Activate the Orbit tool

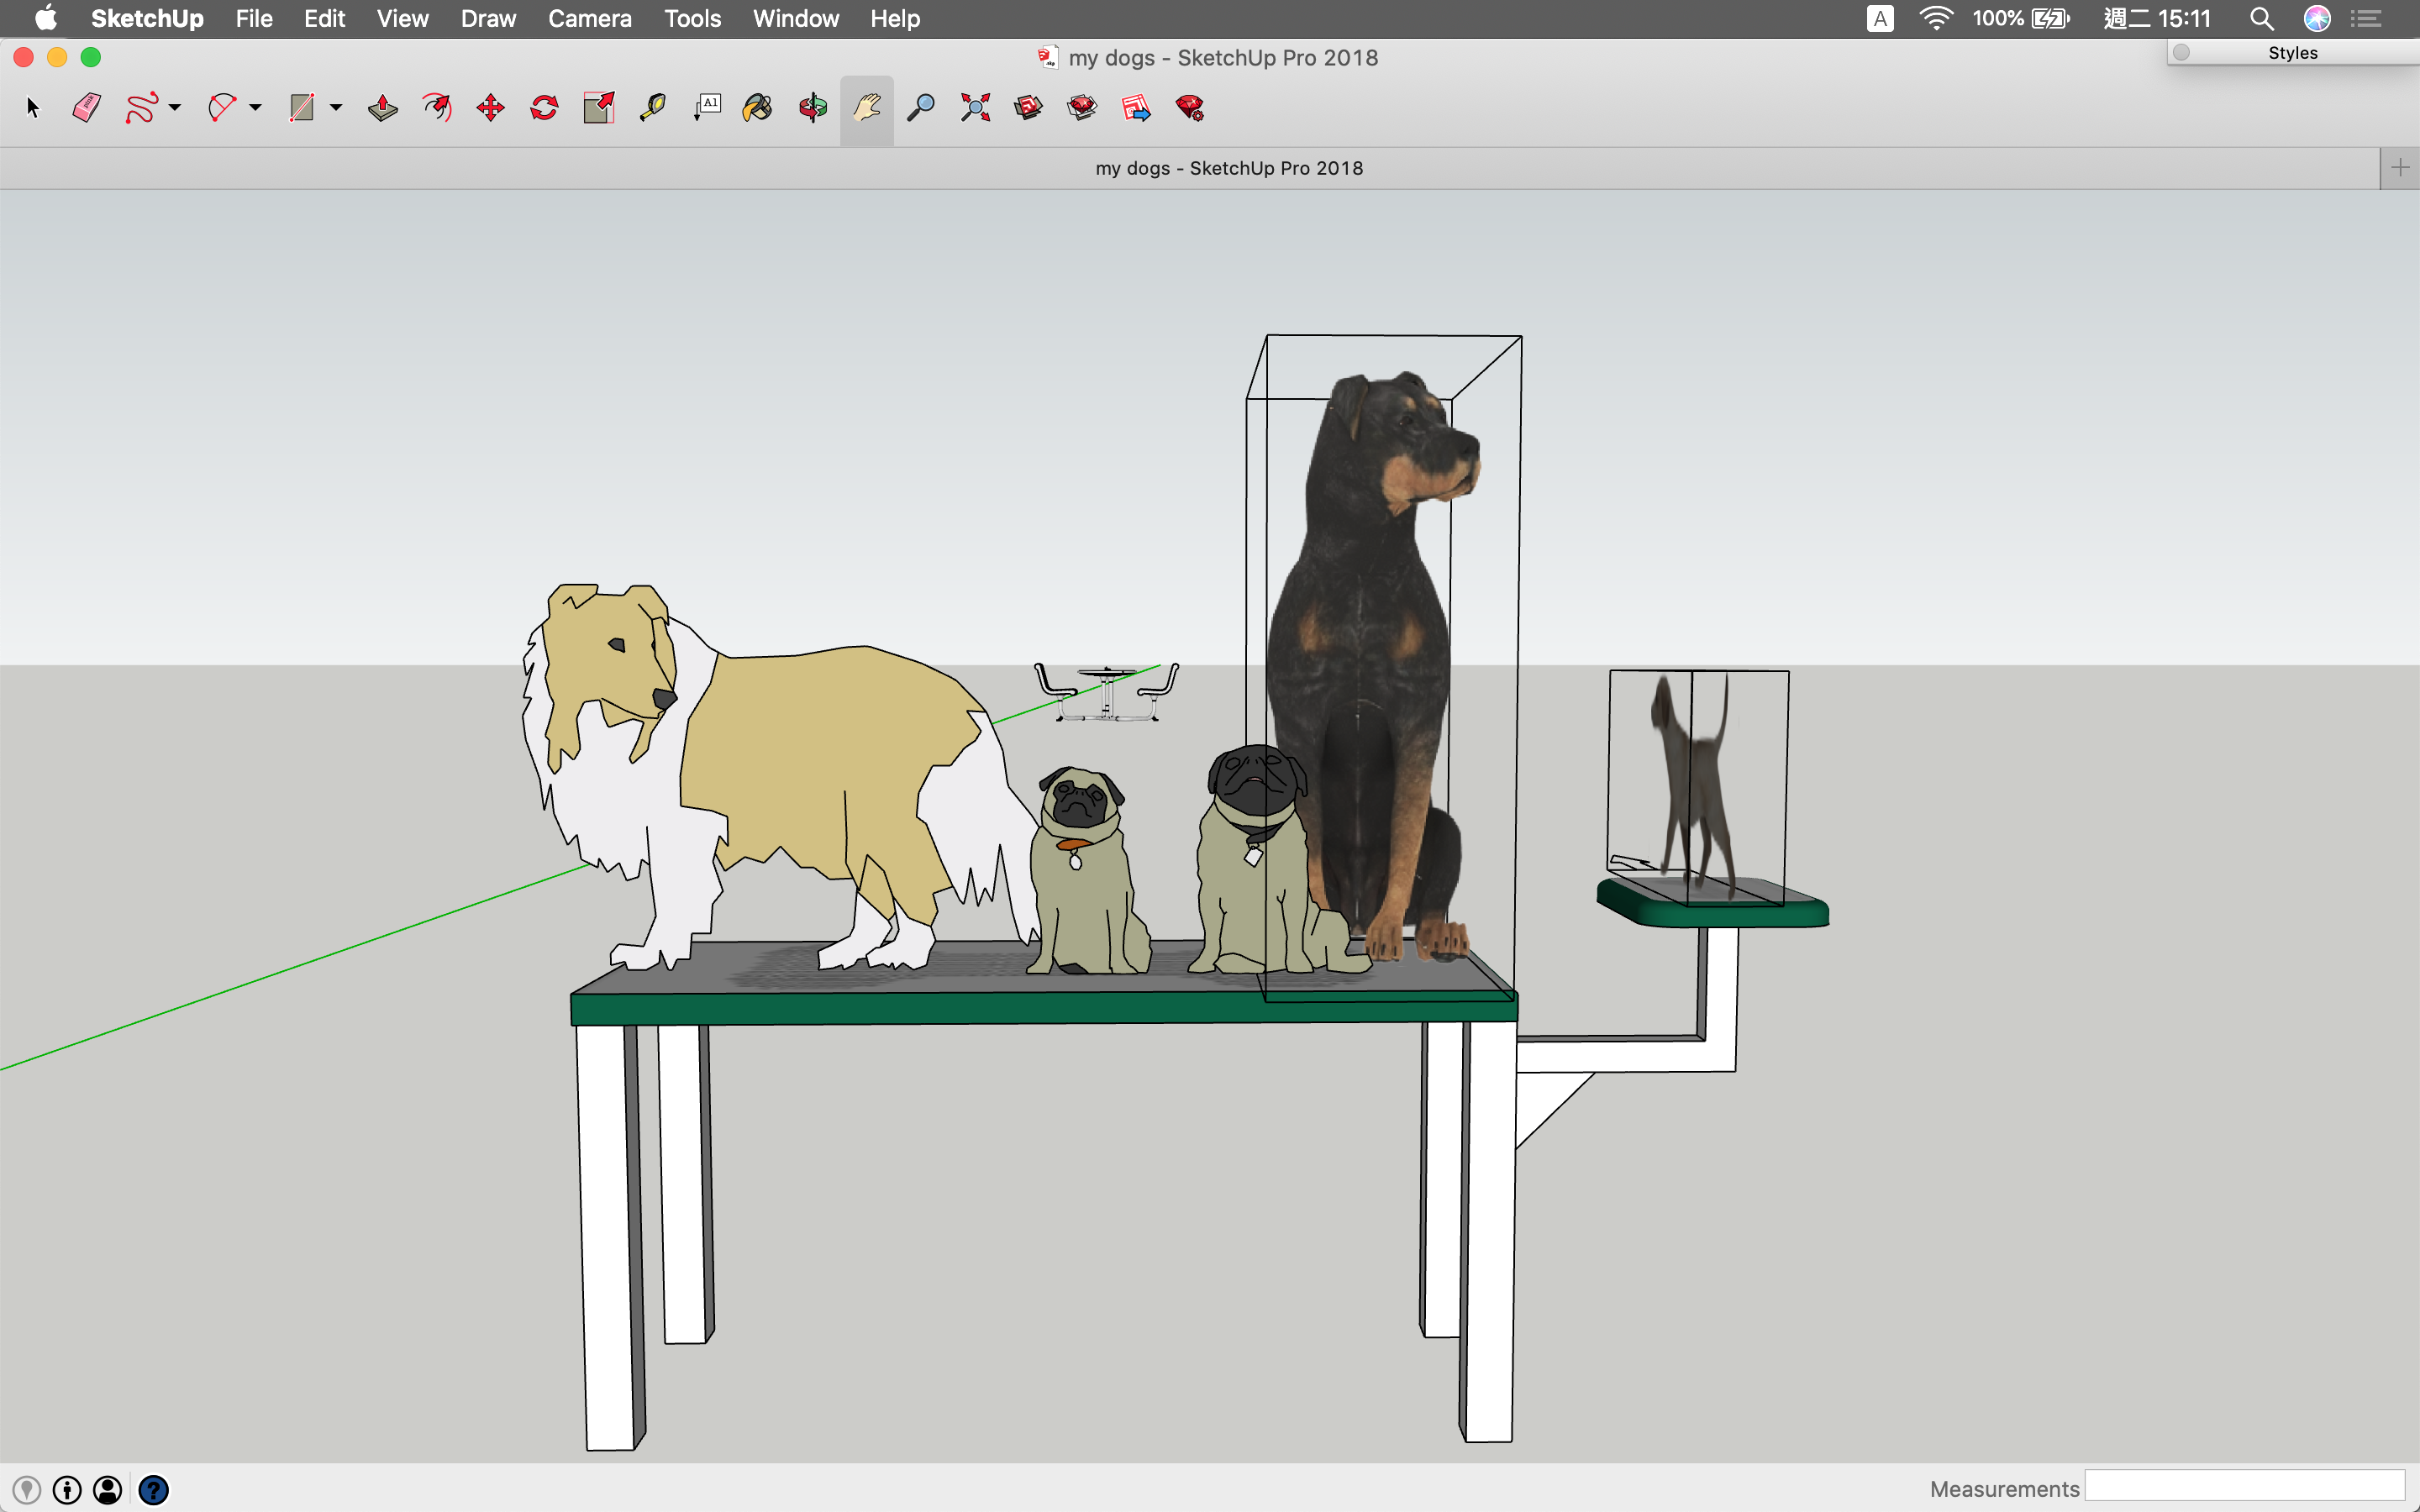(813, 107)
